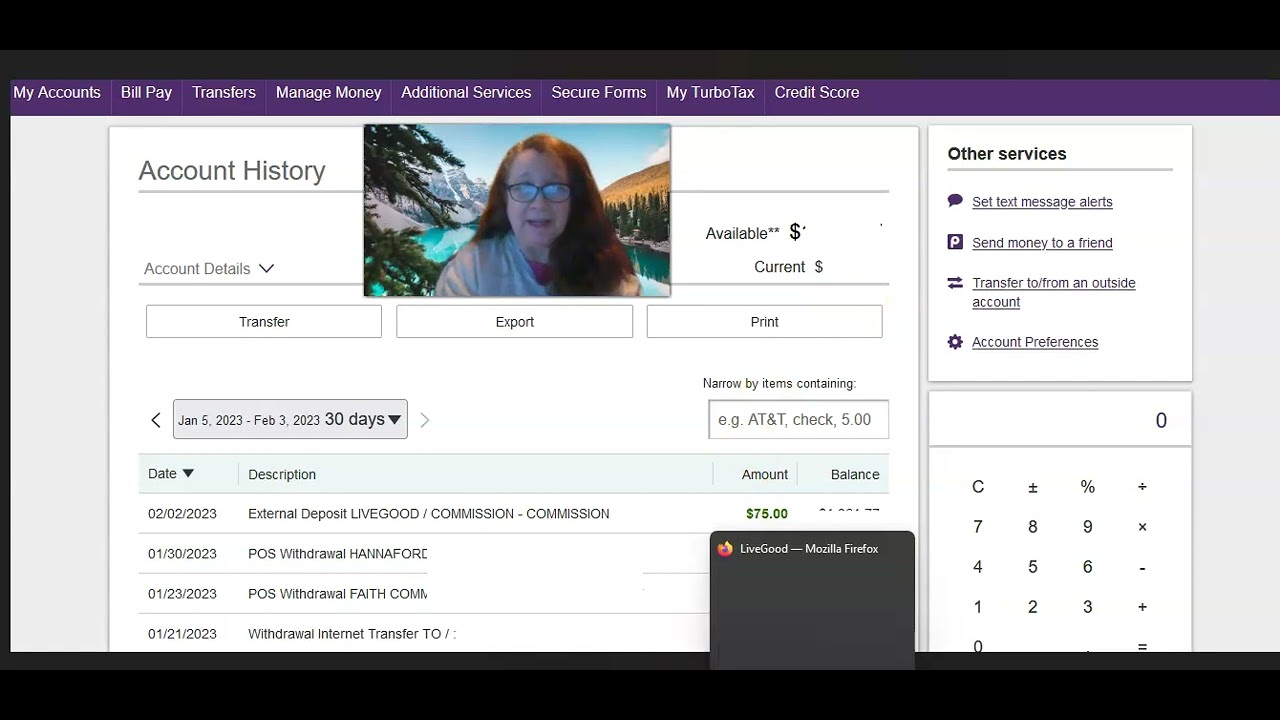Click the calculator plus-minus key
The width and height of the screenshot is (1280, 720).
pos(1033,487)
